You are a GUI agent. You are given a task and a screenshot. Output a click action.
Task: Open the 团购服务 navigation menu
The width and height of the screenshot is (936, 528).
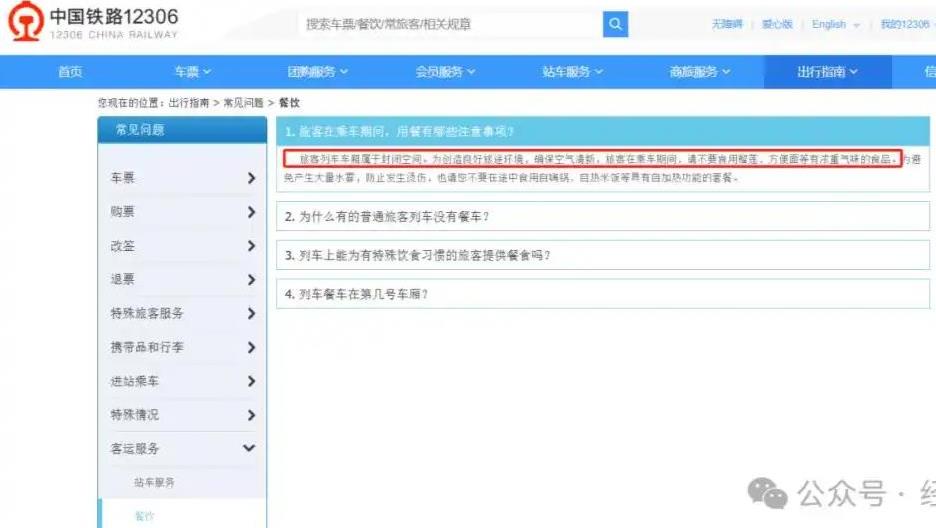pyautogui.click(x=318, y=72)
